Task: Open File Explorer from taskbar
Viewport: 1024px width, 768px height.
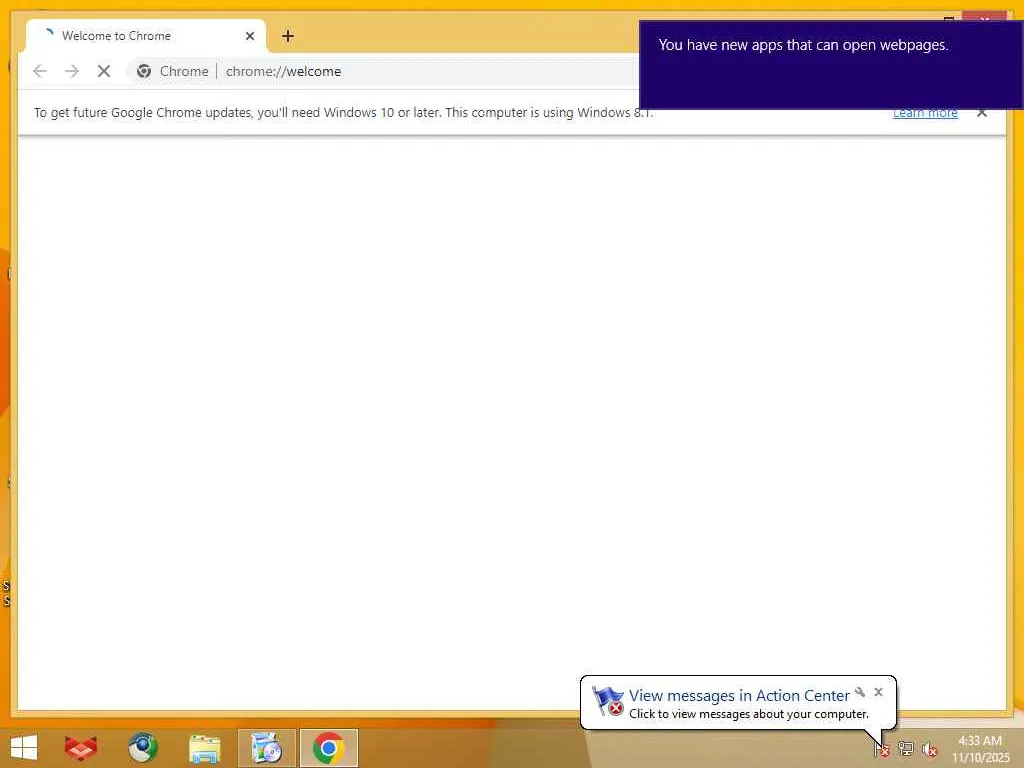Action: 204,748
